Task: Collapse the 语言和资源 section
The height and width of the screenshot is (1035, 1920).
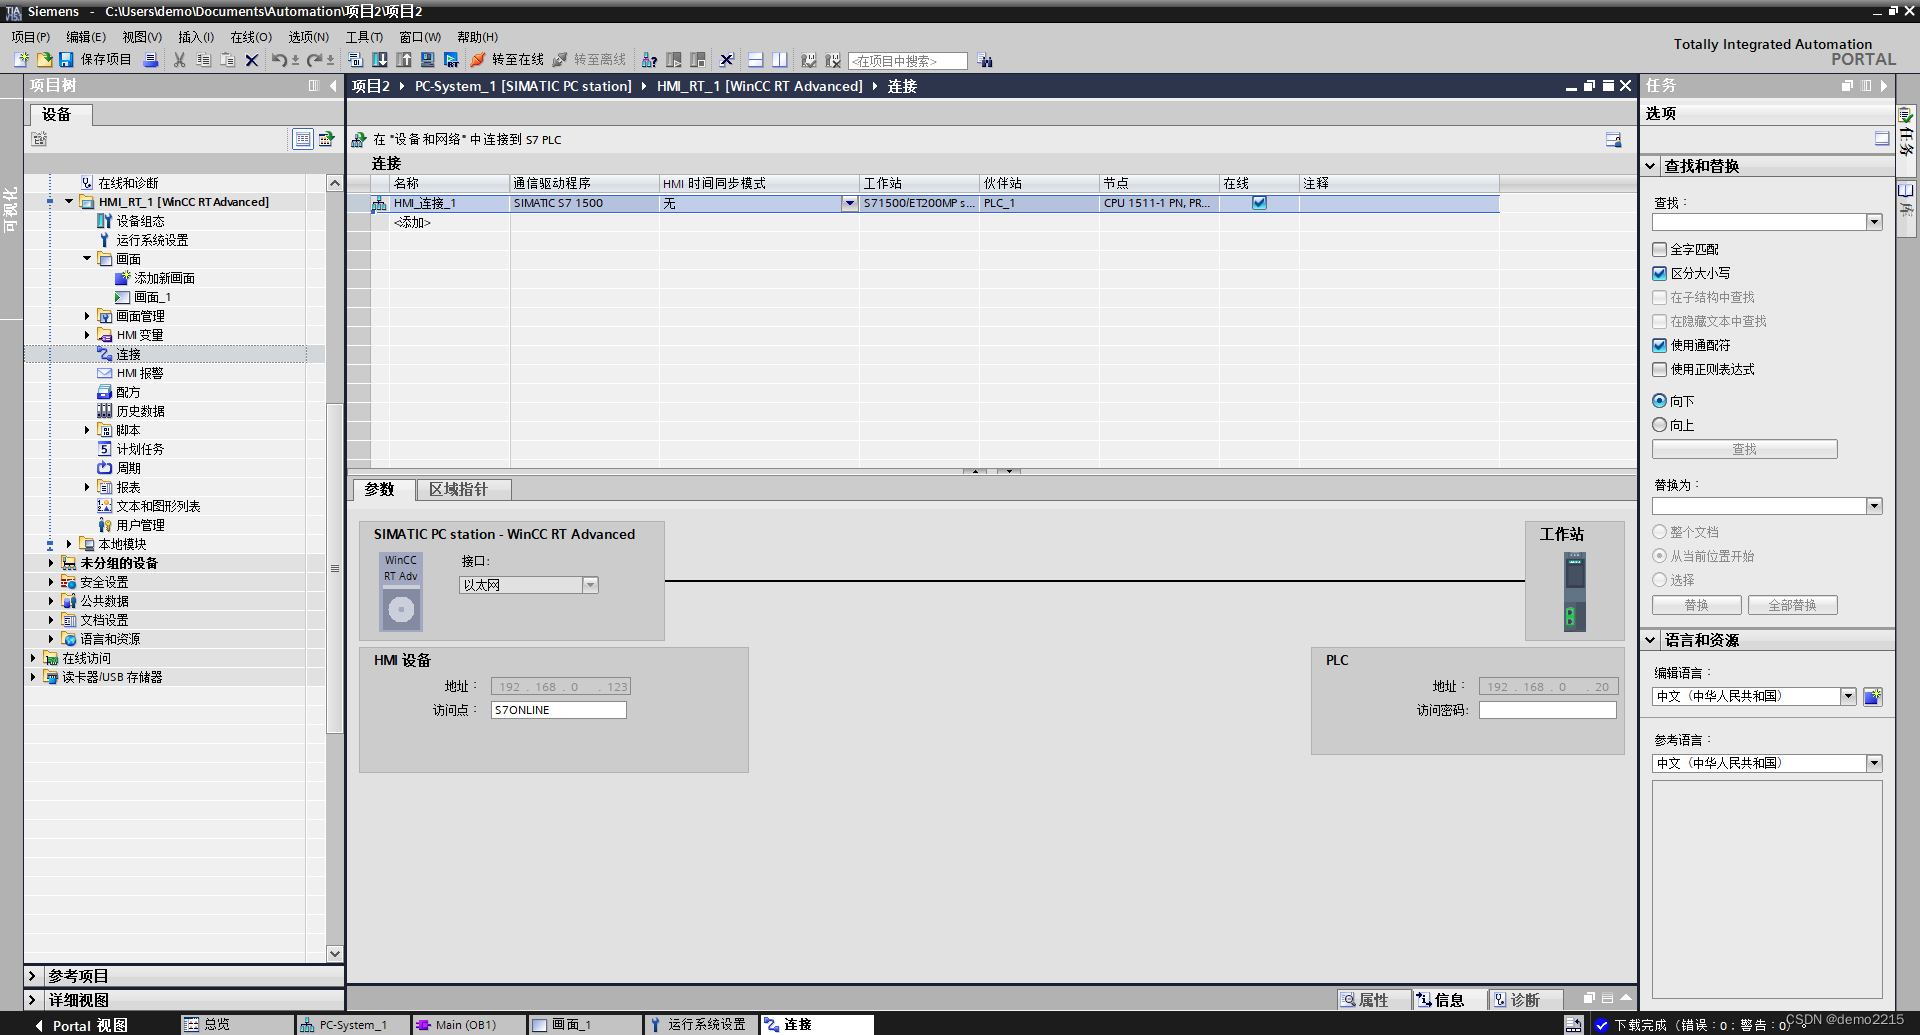Action: [x=1650, y=640]
